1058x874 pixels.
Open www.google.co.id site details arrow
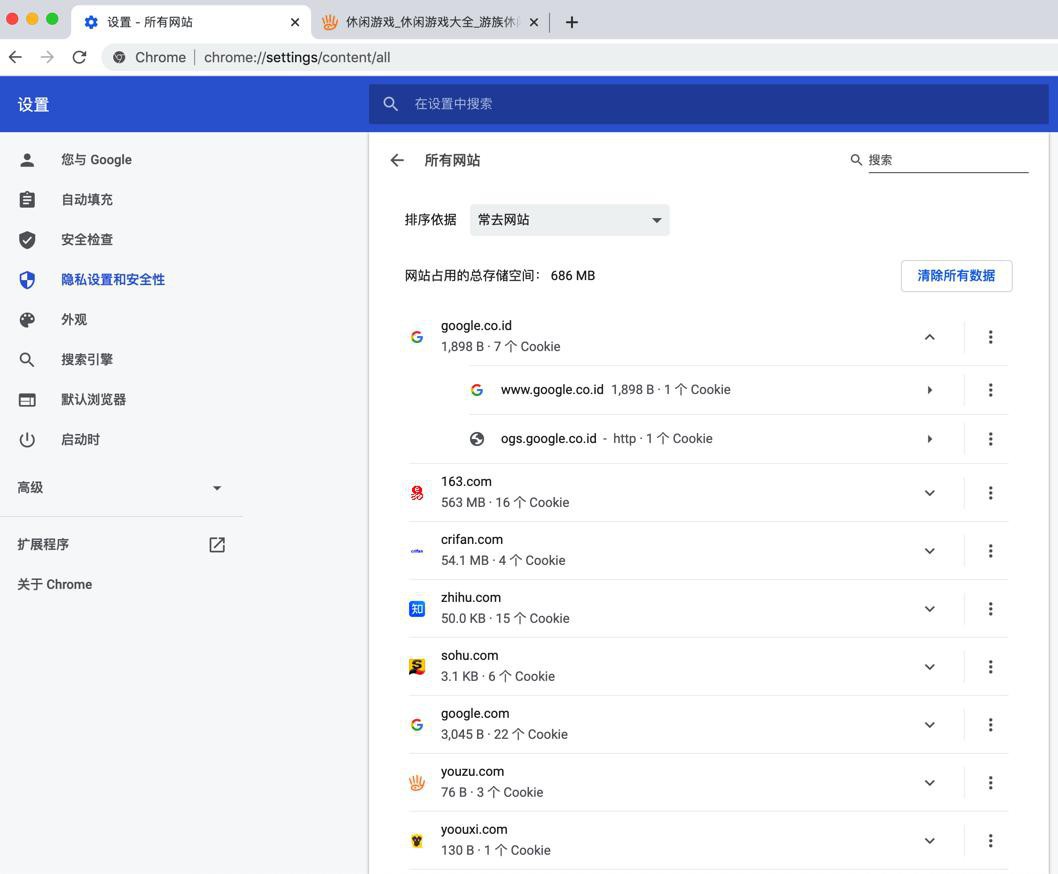point(929,390)
